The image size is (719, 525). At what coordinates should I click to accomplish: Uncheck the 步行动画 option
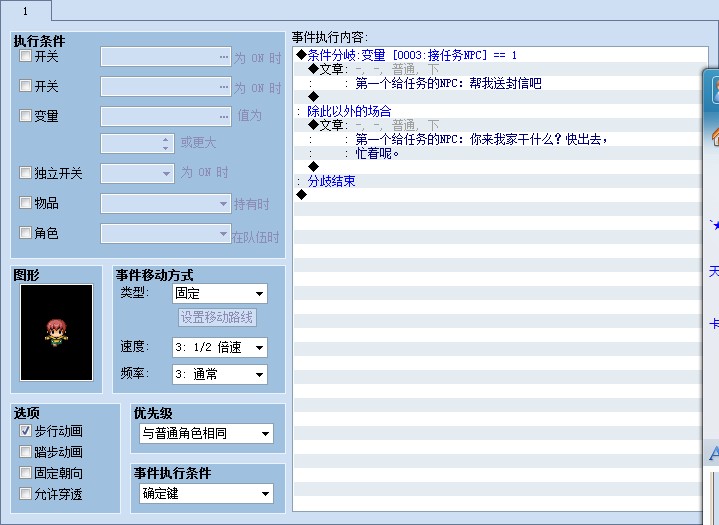coord(25,431)
